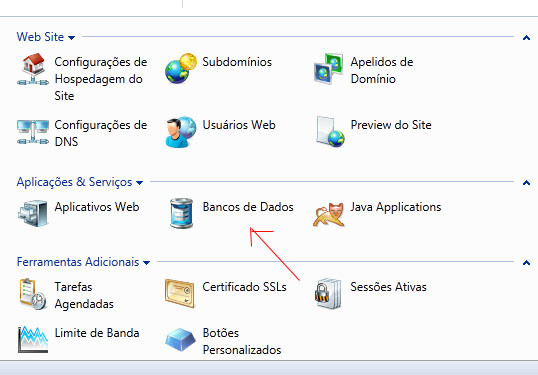538x375 pixels.
Task: Open Limite de Banda link
Action: tap(97, 333)
